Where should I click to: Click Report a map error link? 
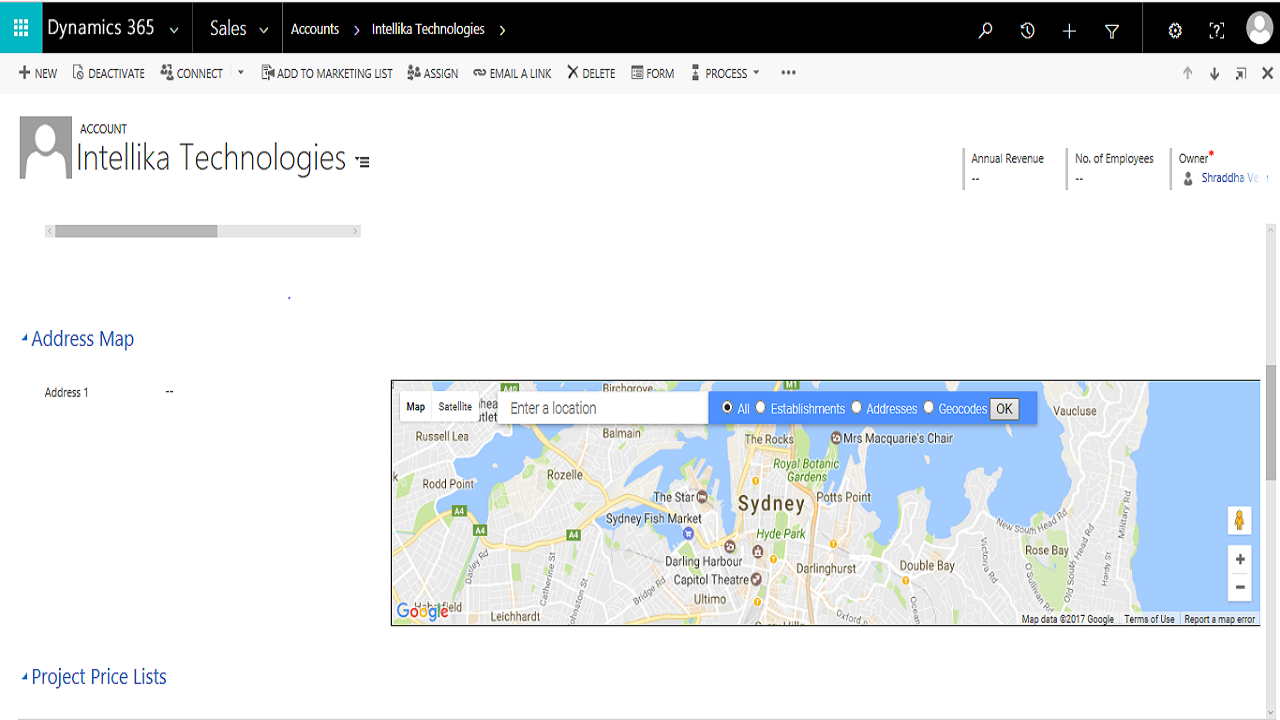1219,619
